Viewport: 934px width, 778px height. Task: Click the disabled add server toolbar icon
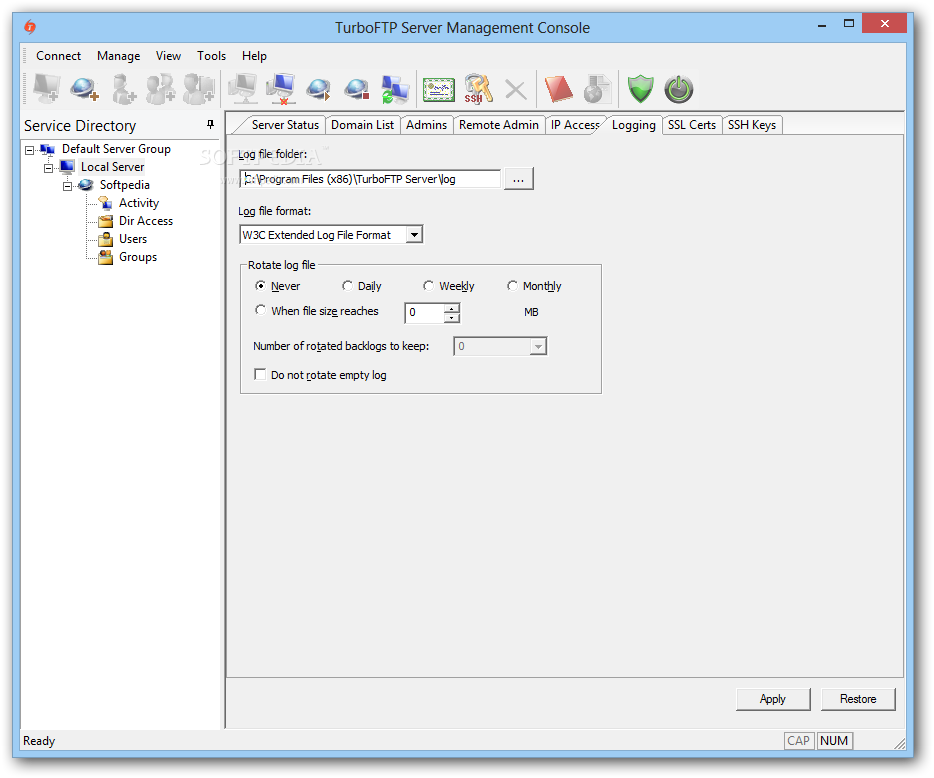46,89
